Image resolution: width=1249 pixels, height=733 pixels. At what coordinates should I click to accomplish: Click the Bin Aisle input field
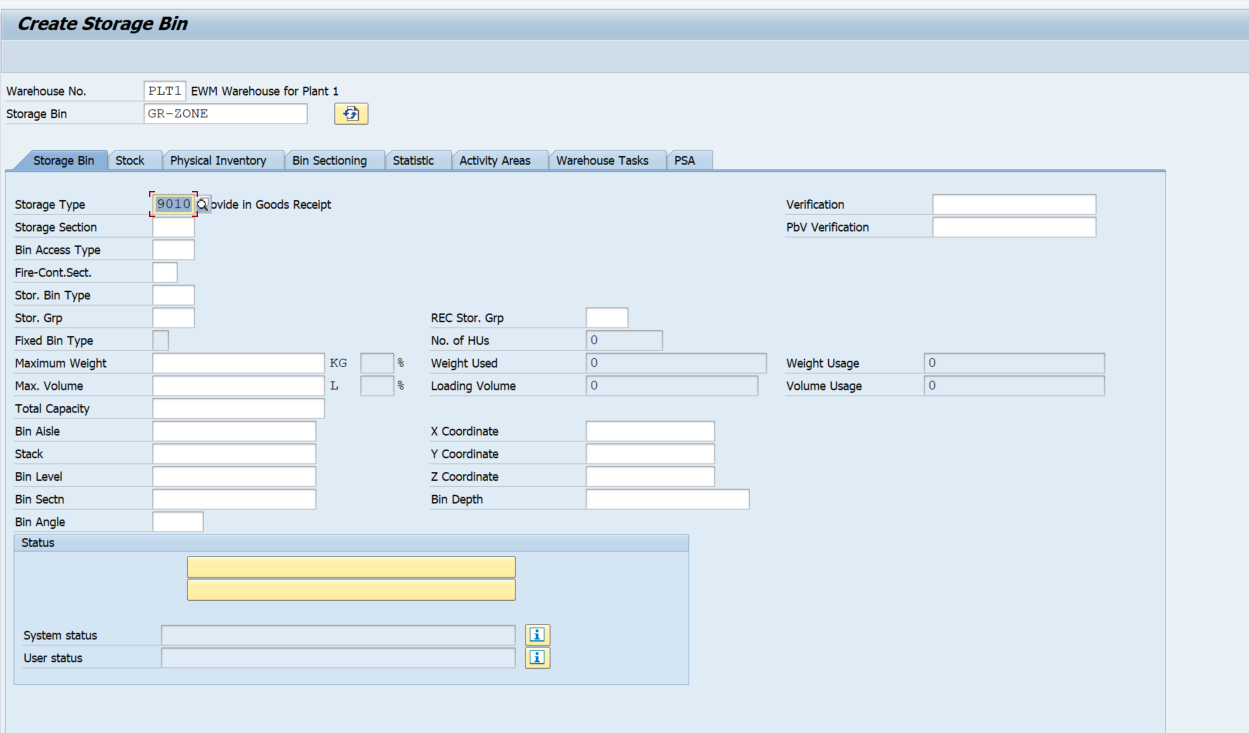point(234,431)
